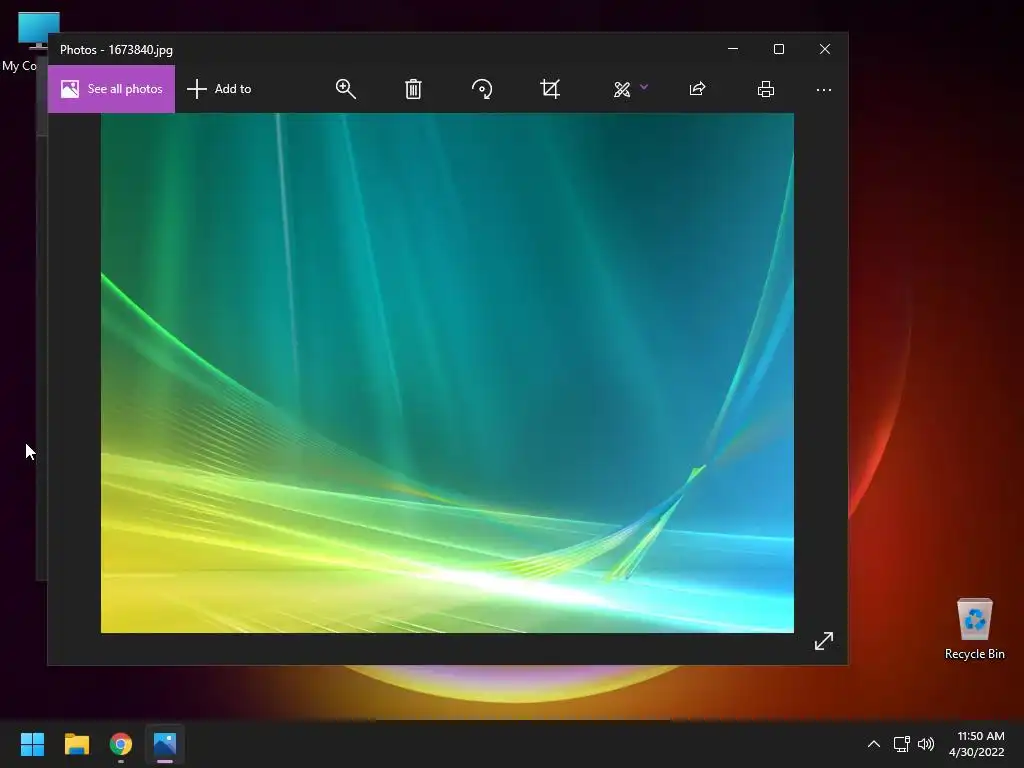Click the Photos - 1673840.jpg title text

[116, 50]
